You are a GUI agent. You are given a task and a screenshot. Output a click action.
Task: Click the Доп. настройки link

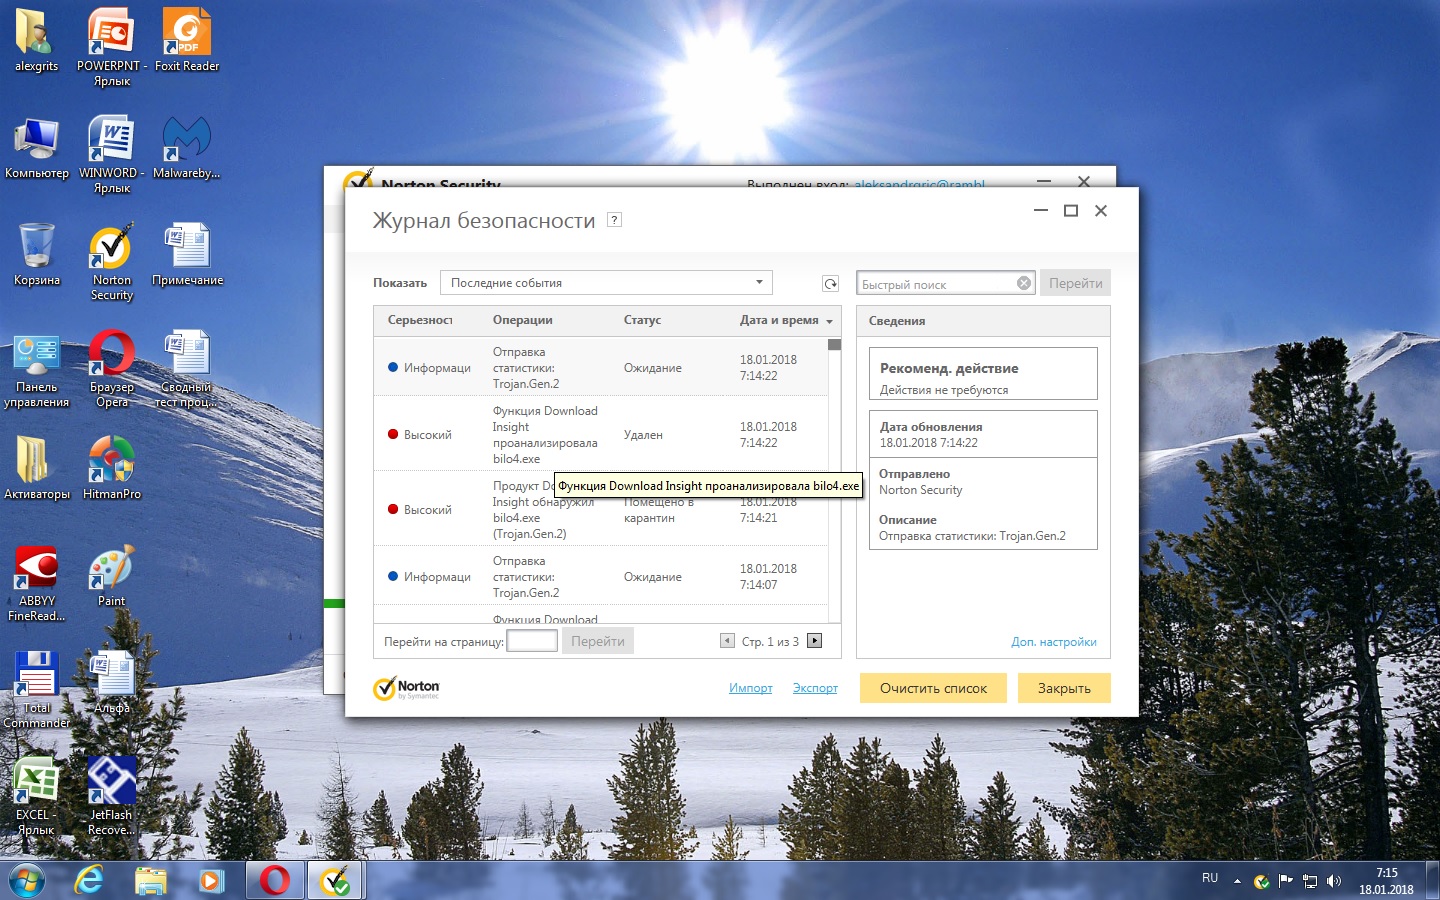(x=1053, y=642)
